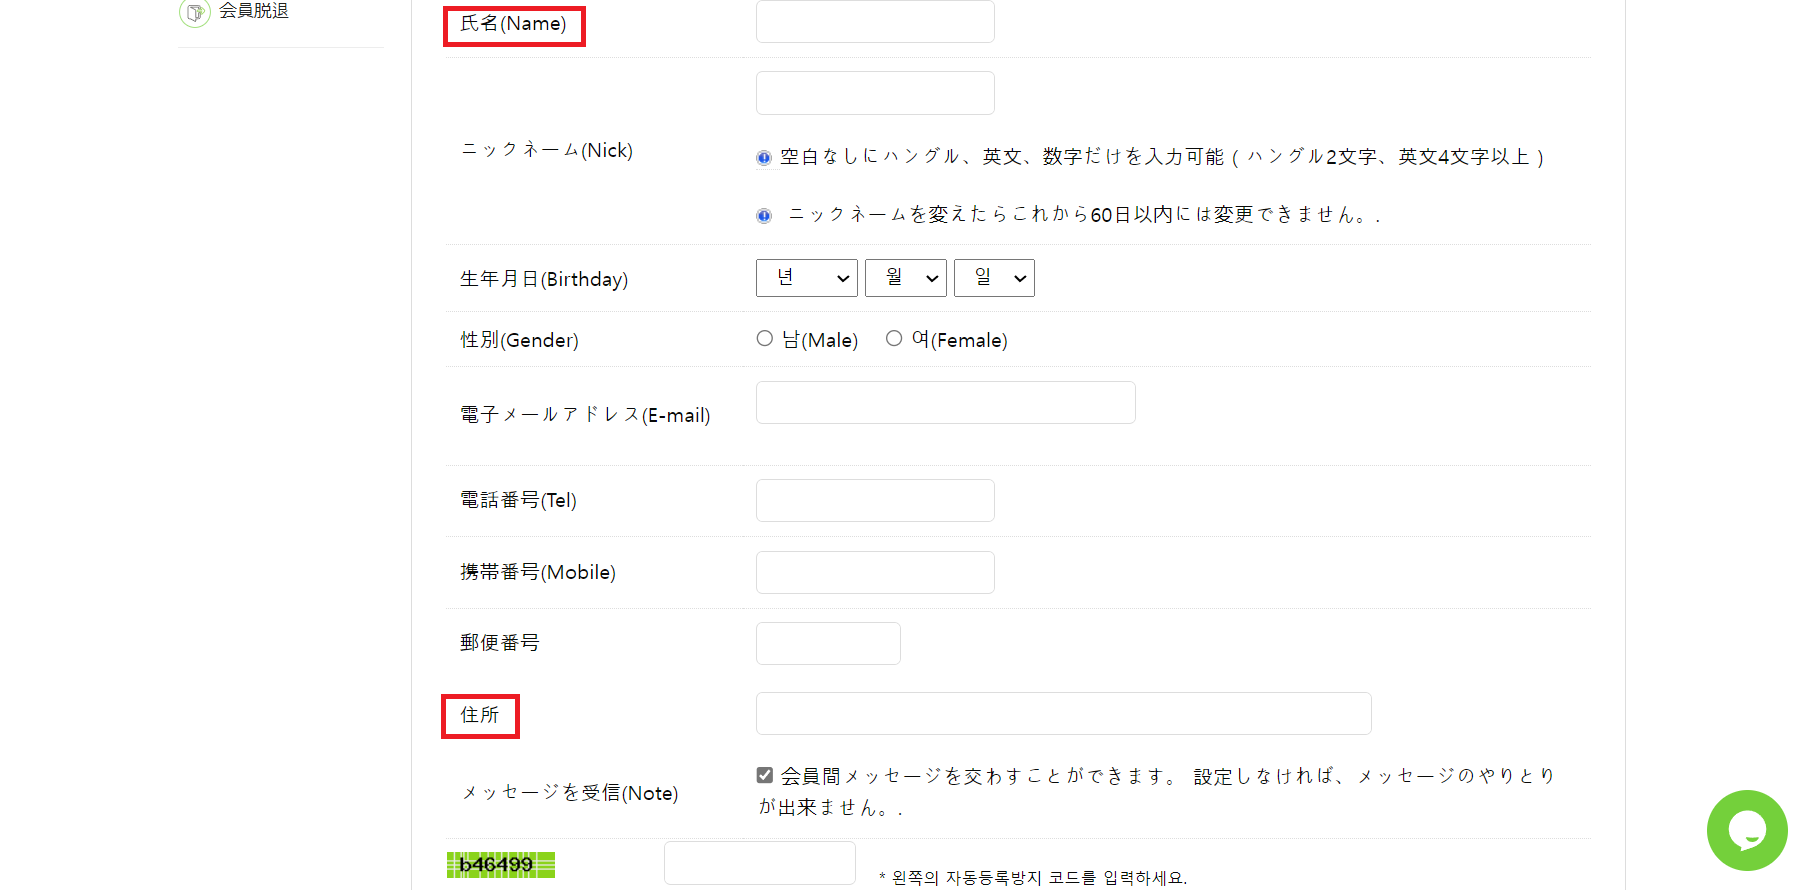Click the b46499 captcha image
This screenshot has width=1814, height=890.
(x=501, y=865)
